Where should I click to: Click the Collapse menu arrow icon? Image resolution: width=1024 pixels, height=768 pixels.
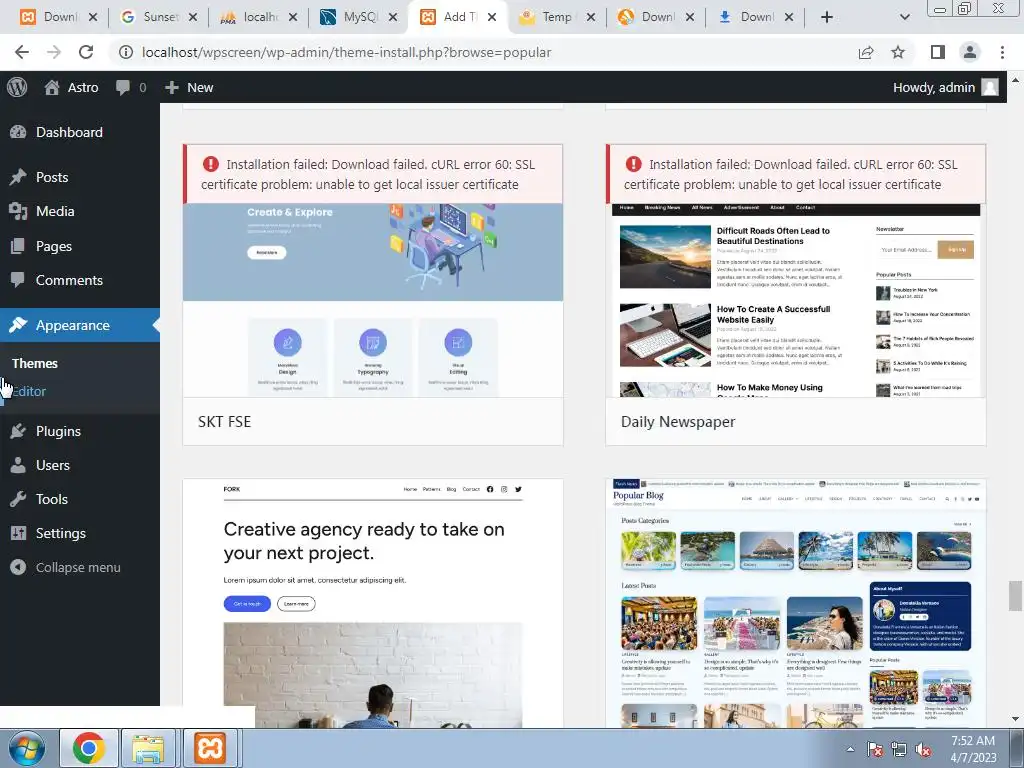[18, 568]
